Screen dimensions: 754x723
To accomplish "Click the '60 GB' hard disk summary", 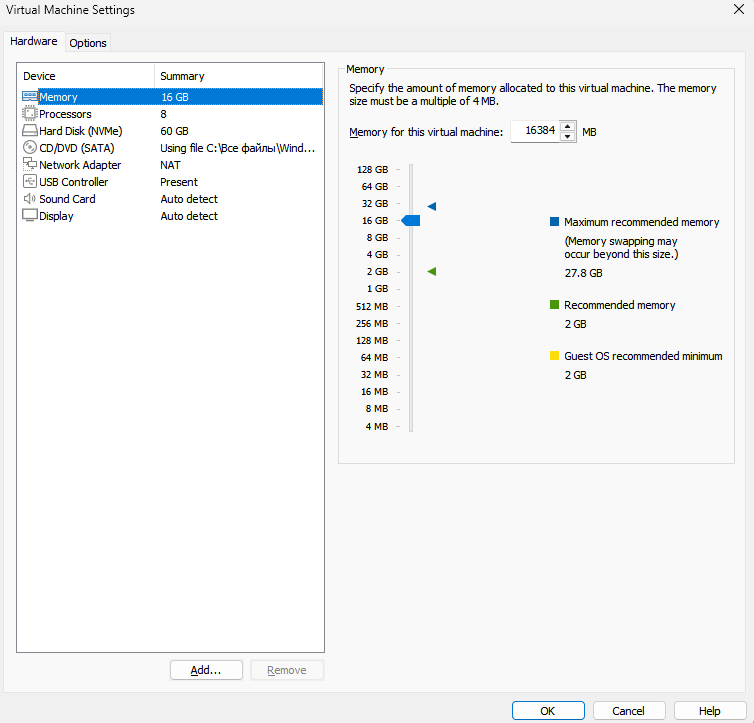I will (x=175, y=131).
